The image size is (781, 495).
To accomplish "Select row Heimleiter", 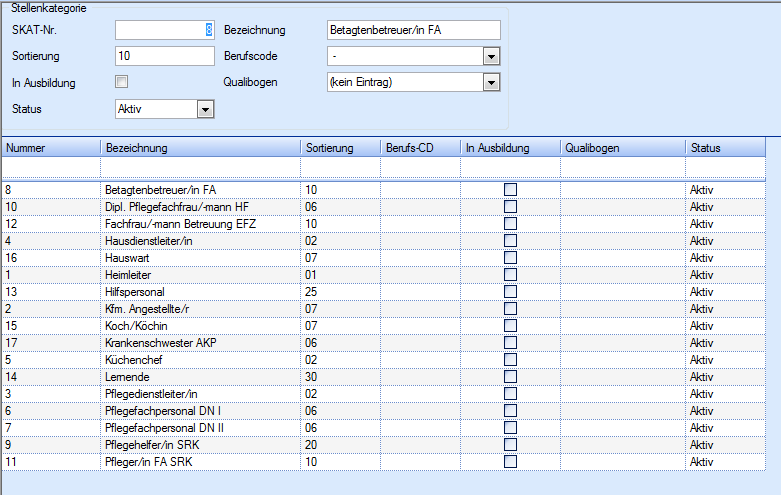I will (384, 274).
